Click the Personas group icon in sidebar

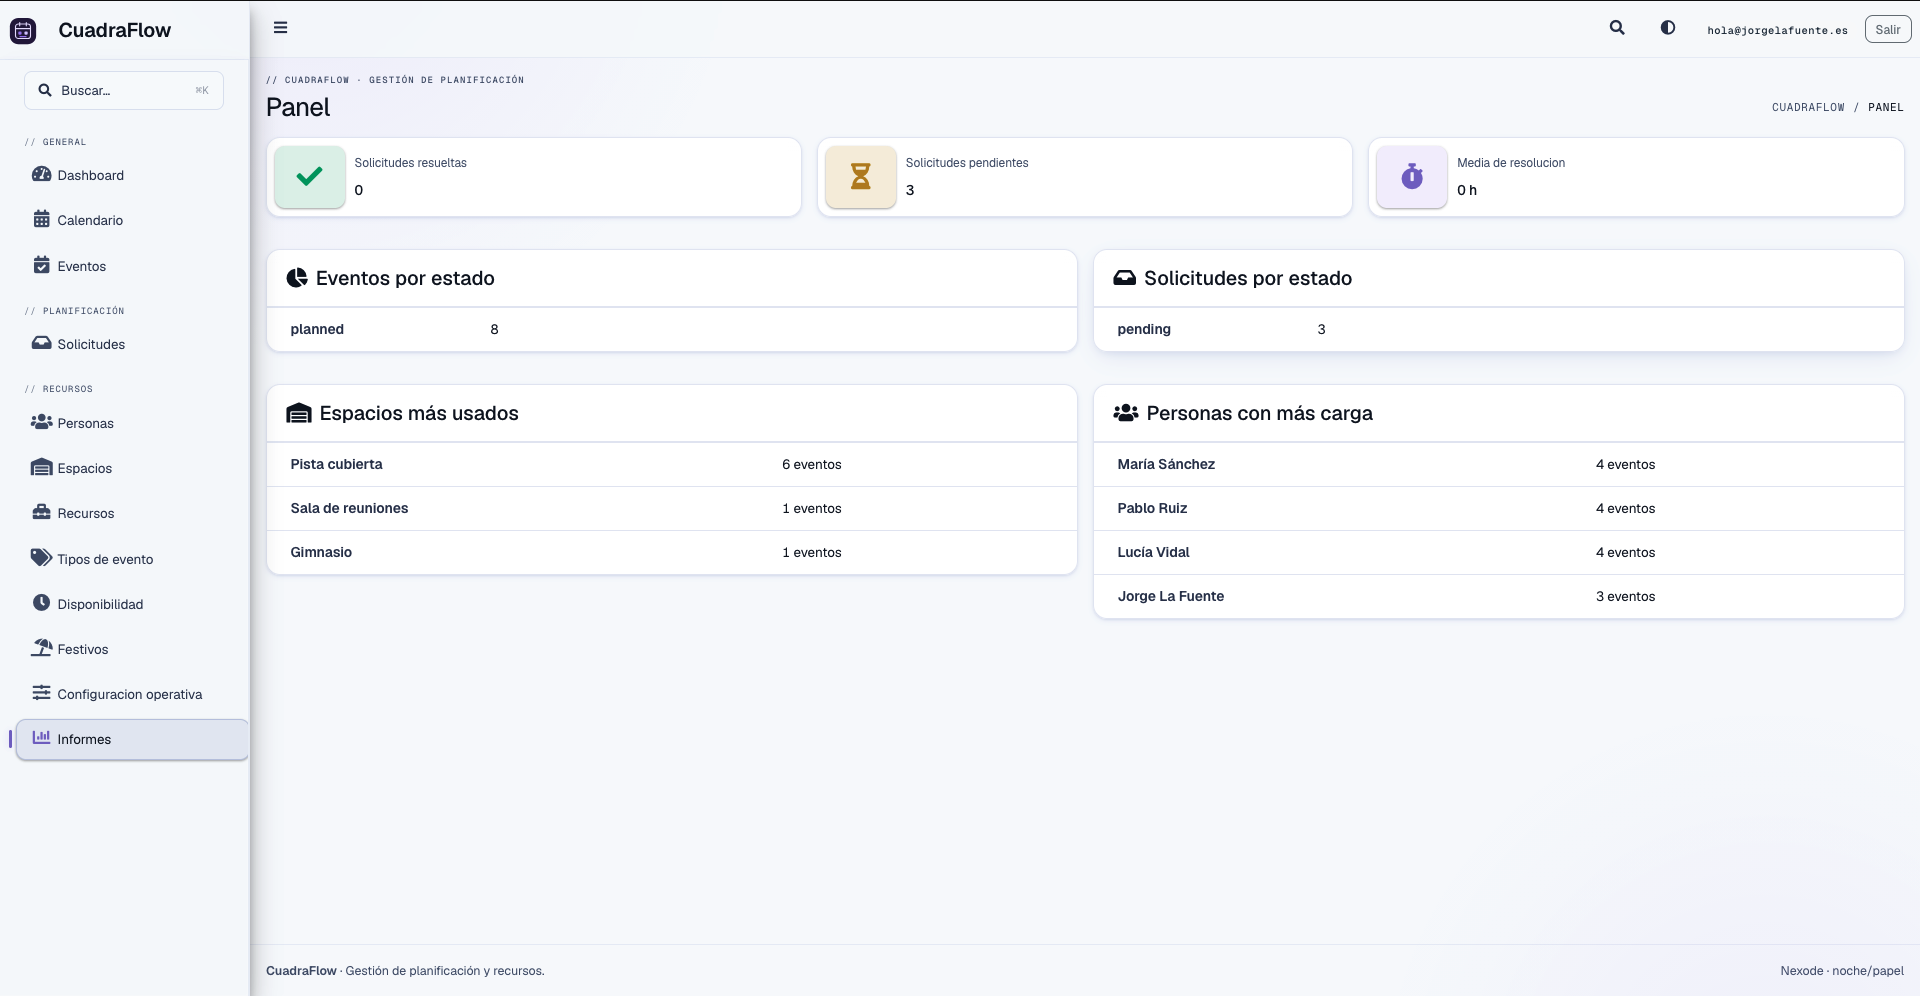pos(42,422)
